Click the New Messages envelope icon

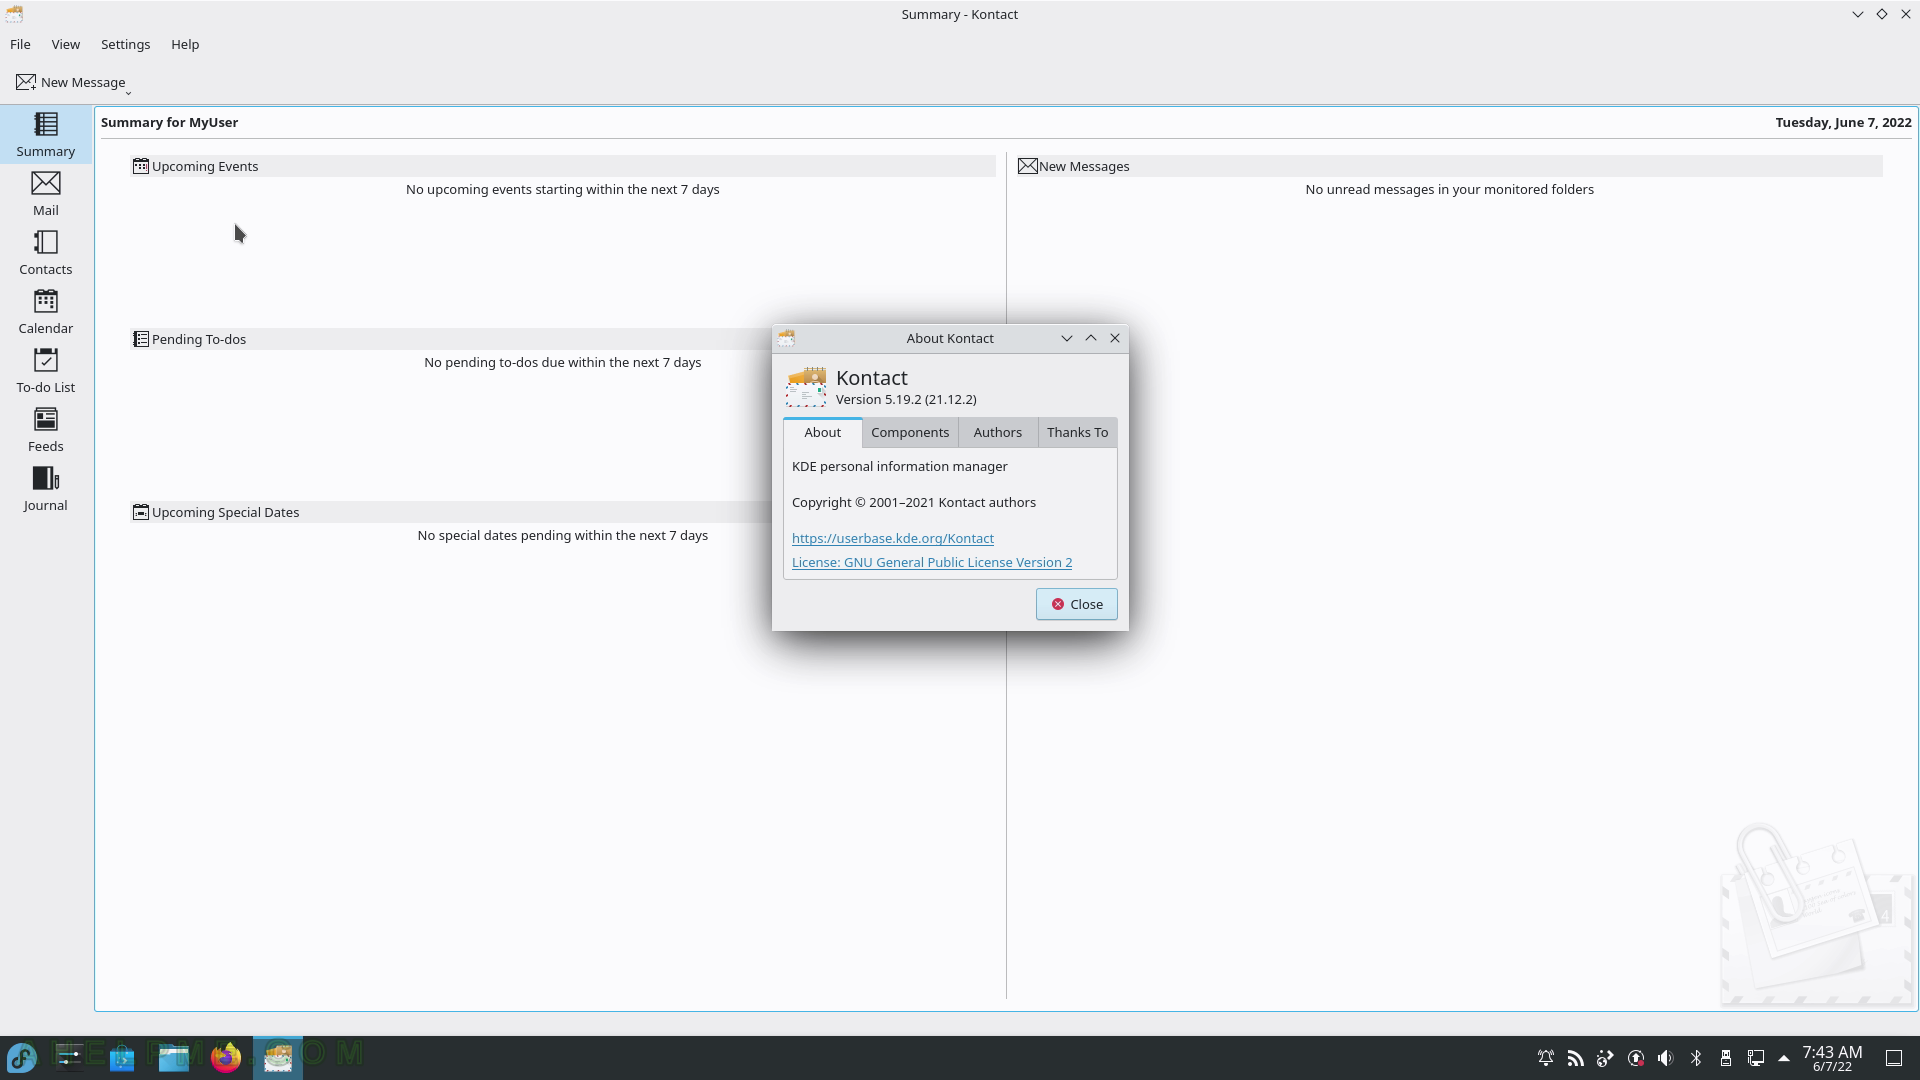[1027, 166]
